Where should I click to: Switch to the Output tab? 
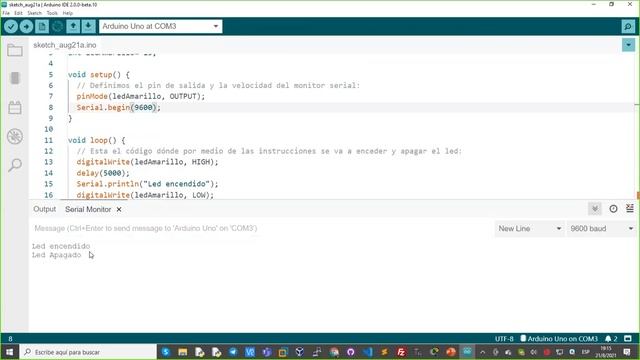(x=44, y=209)
